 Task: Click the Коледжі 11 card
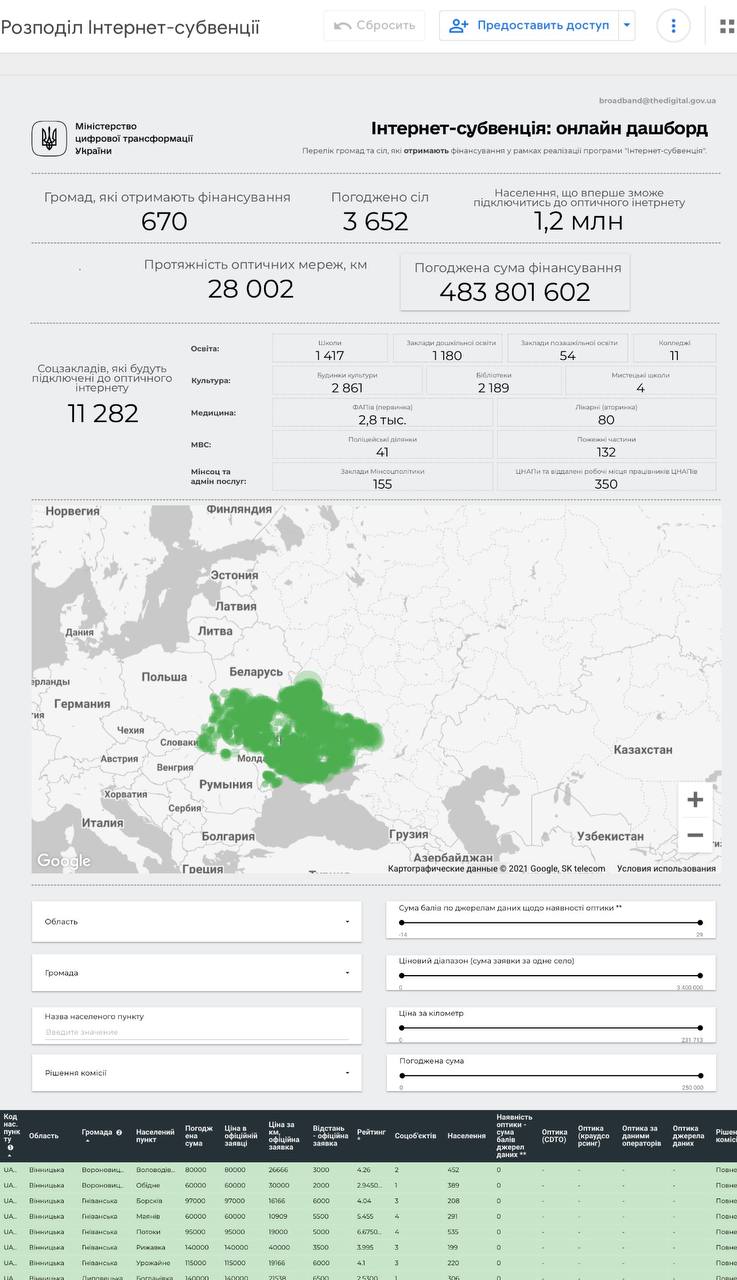click(674, 348)
